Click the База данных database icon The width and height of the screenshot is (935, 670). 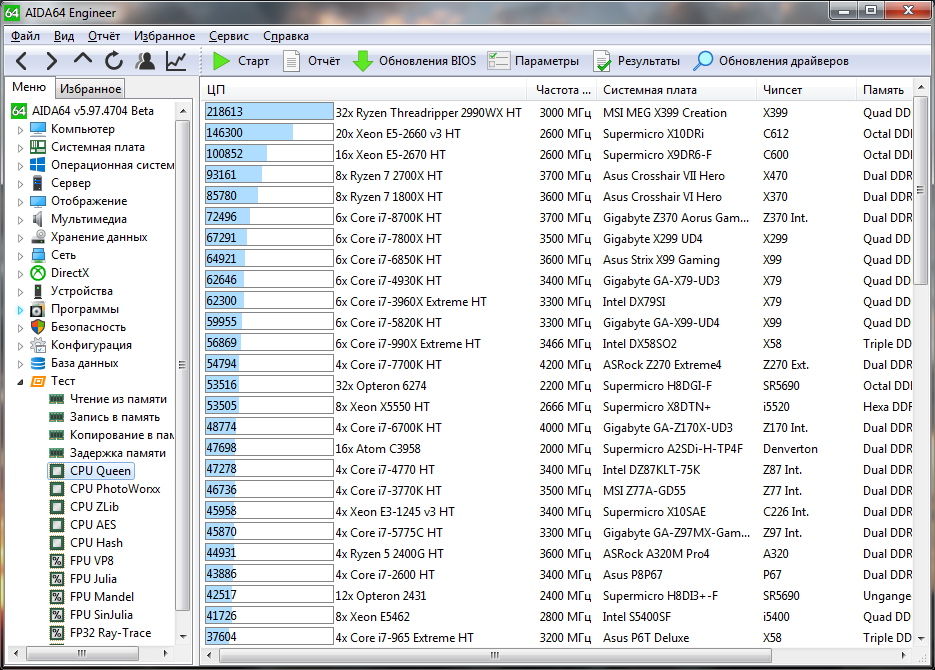(x=38, y=363)
